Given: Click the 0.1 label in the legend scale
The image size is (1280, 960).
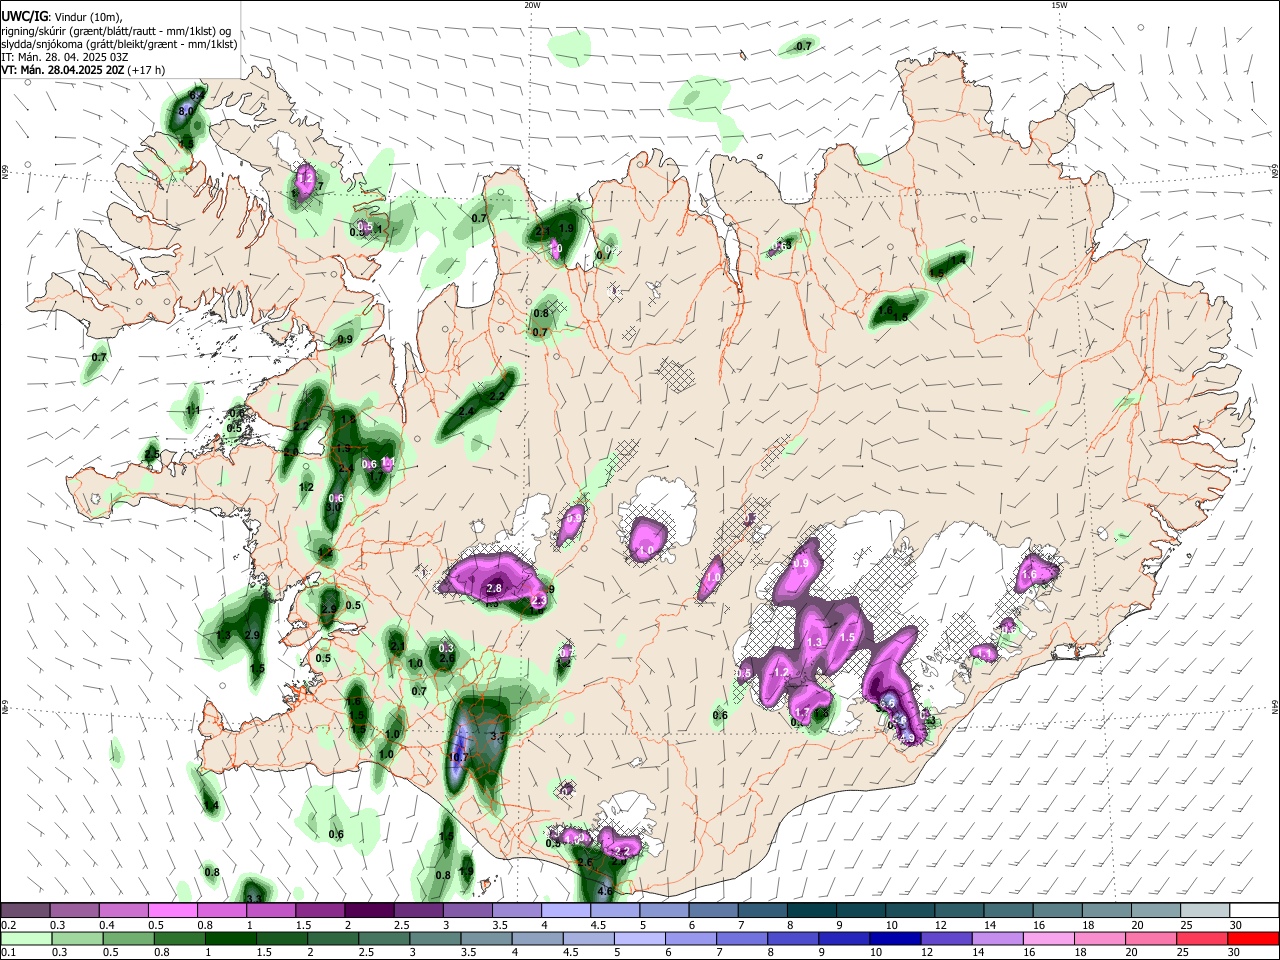Looking at the screenshot, I should point(7,952).
